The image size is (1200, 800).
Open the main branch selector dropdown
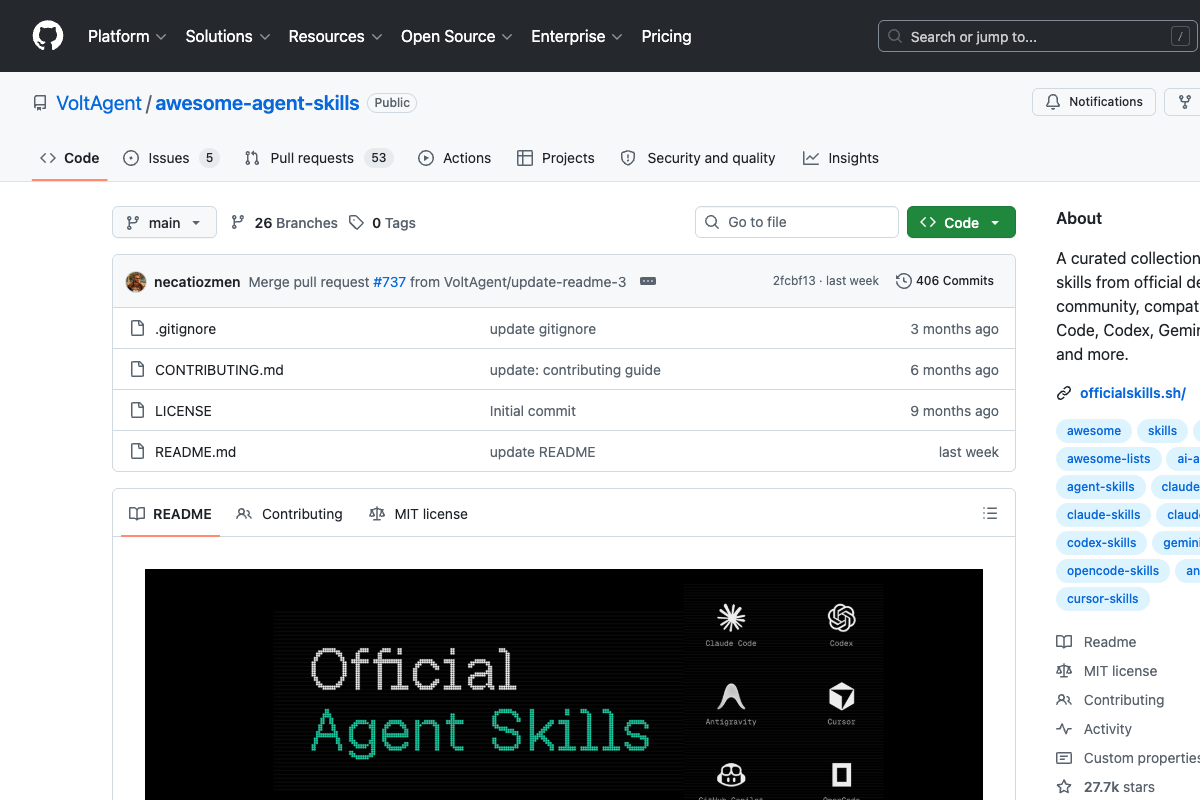164,222
